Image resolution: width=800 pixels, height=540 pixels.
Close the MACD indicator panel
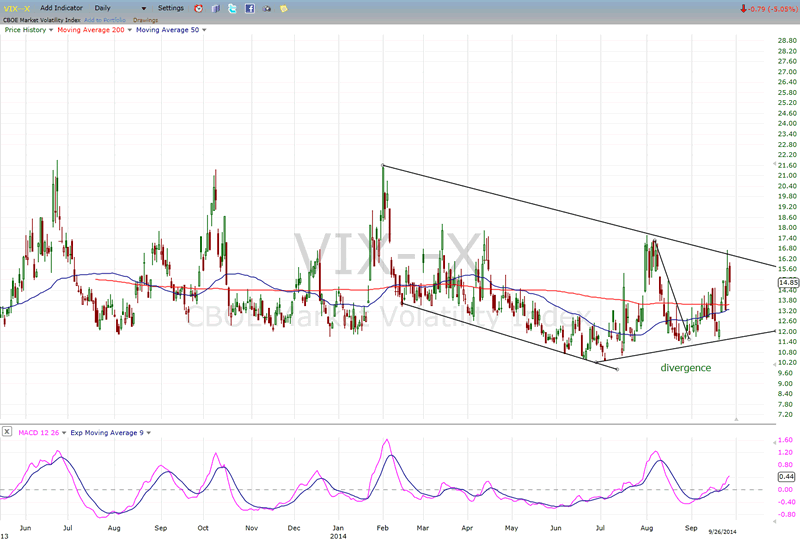(7, 432)
